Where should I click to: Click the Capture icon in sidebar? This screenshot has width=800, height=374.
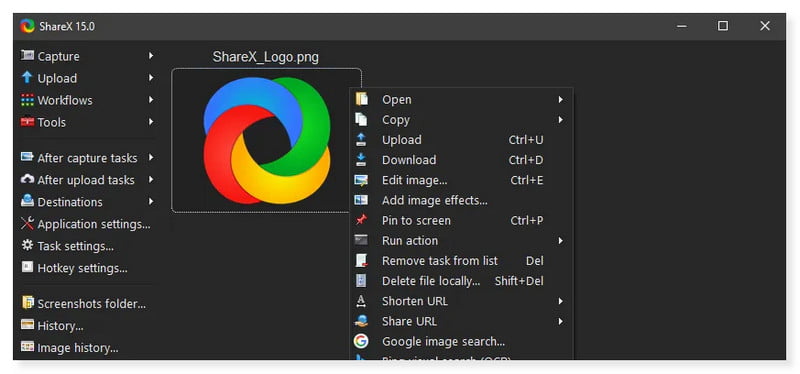(x=27, y=55)
